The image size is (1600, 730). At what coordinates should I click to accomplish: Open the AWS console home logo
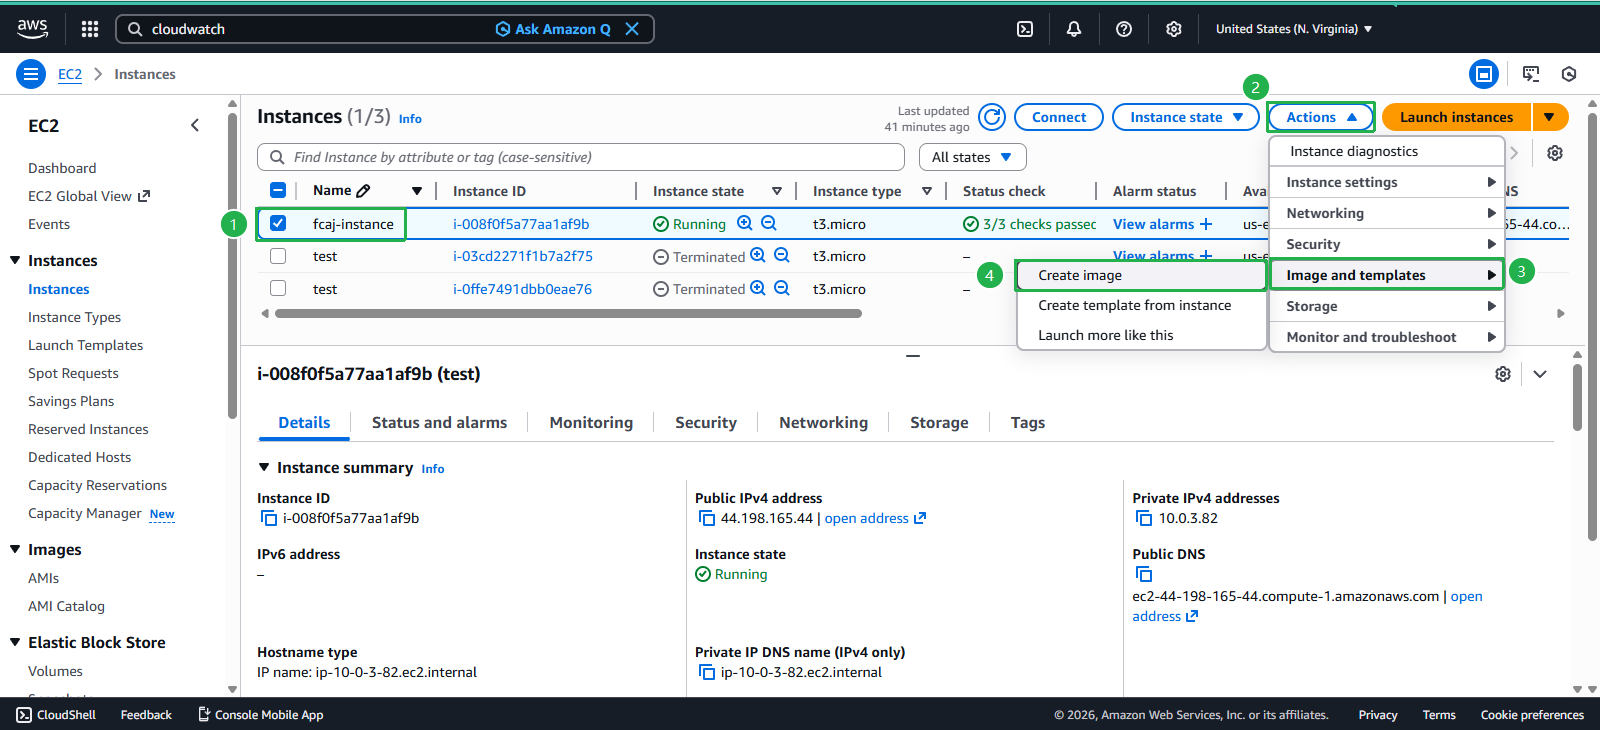[32, 29]
